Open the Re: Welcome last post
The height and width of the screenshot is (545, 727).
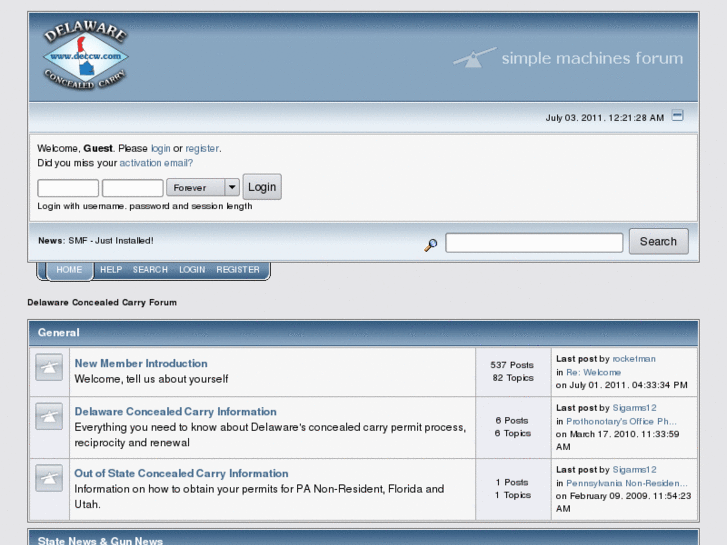pos(593,372)
